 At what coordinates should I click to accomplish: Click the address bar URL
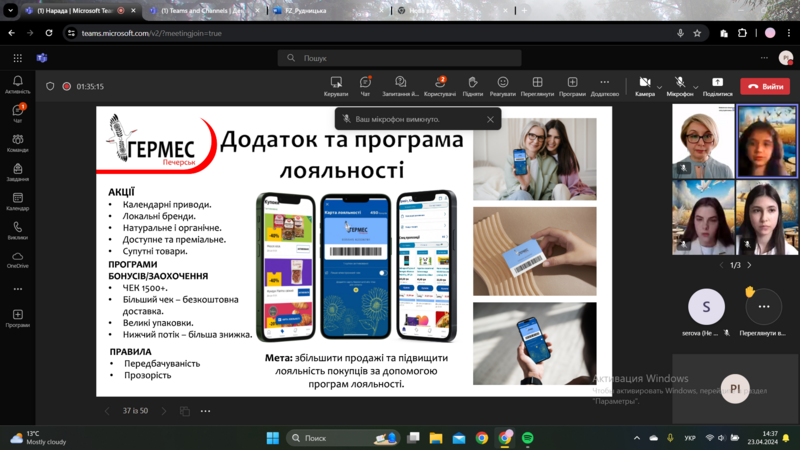[152, 33]
